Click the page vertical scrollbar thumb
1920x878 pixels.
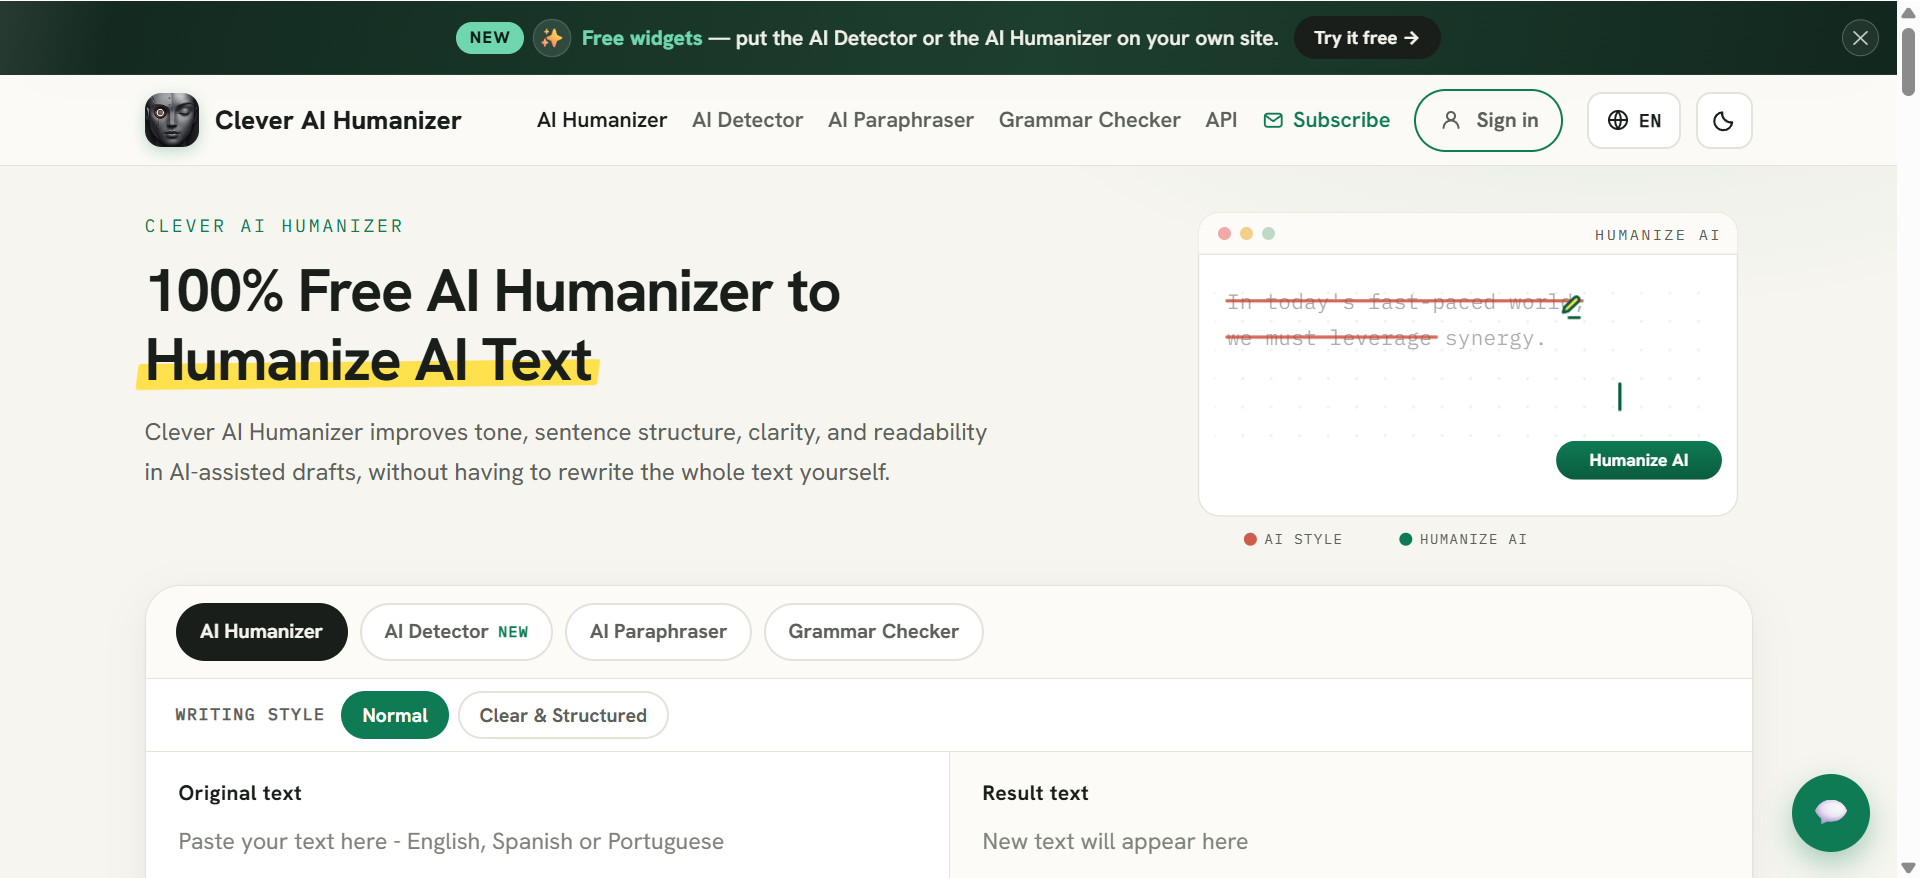[x=1908, y=60]
